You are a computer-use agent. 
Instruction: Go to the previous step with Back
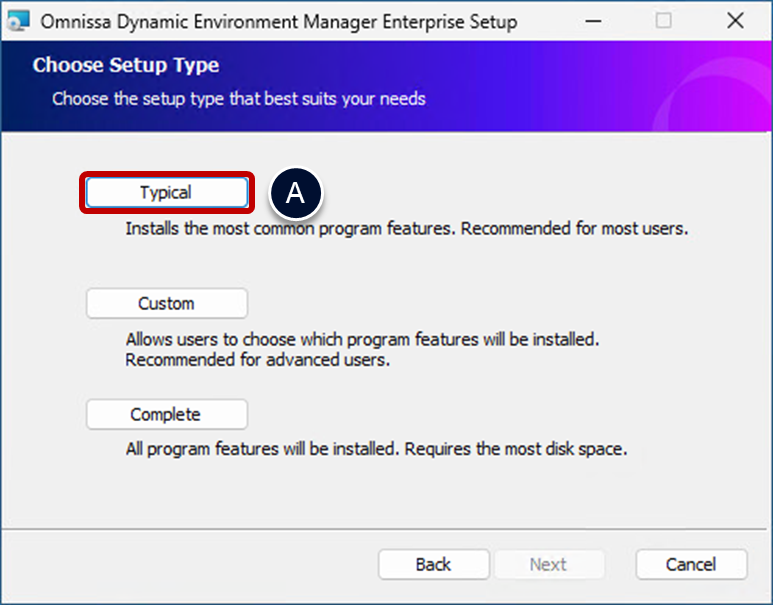pyautogui.click(x=433, y=564)
